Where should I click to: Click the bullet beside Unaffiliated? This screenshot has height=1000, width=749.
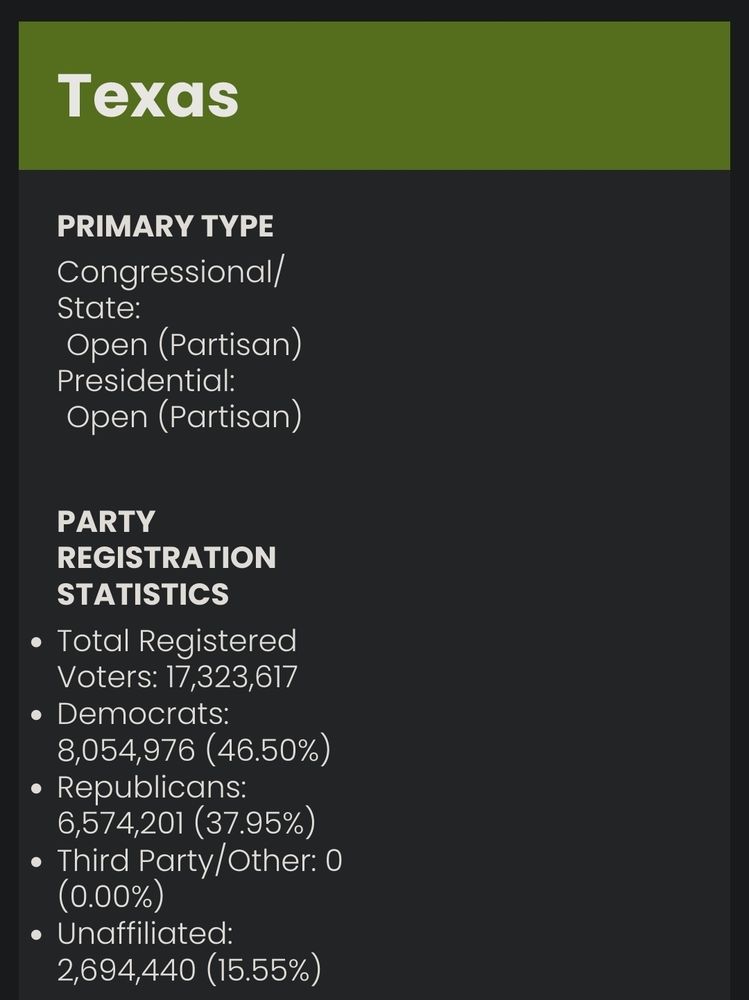[x=37, y=934]
